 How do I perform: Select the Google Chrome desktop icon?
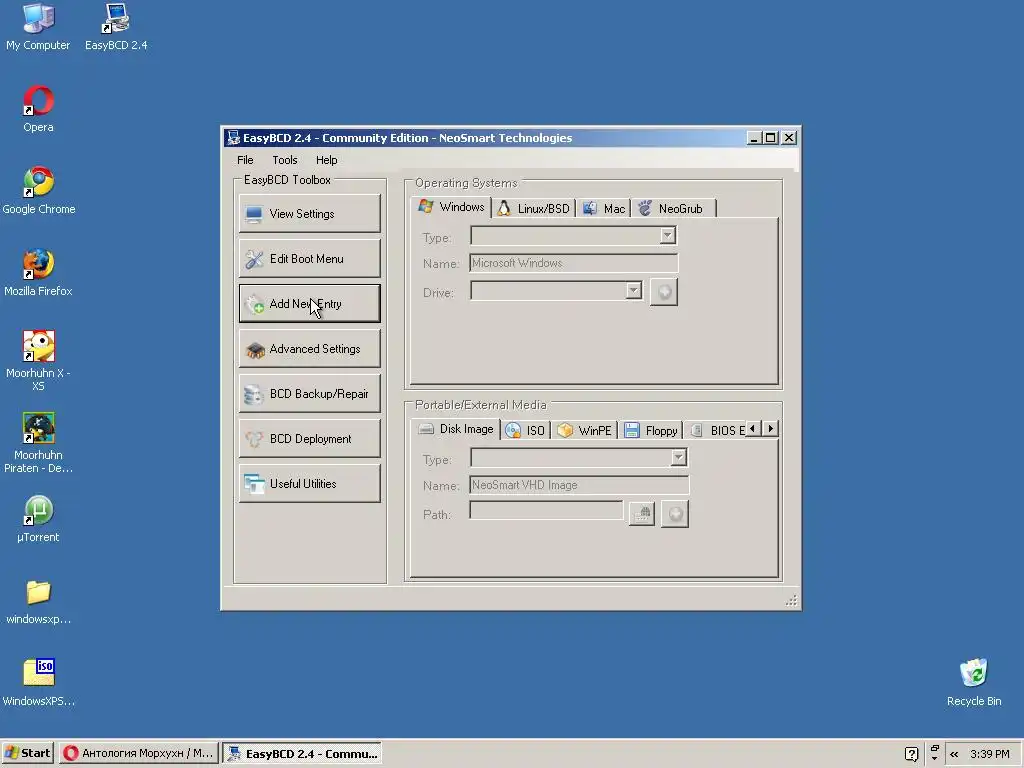[39, 190]
